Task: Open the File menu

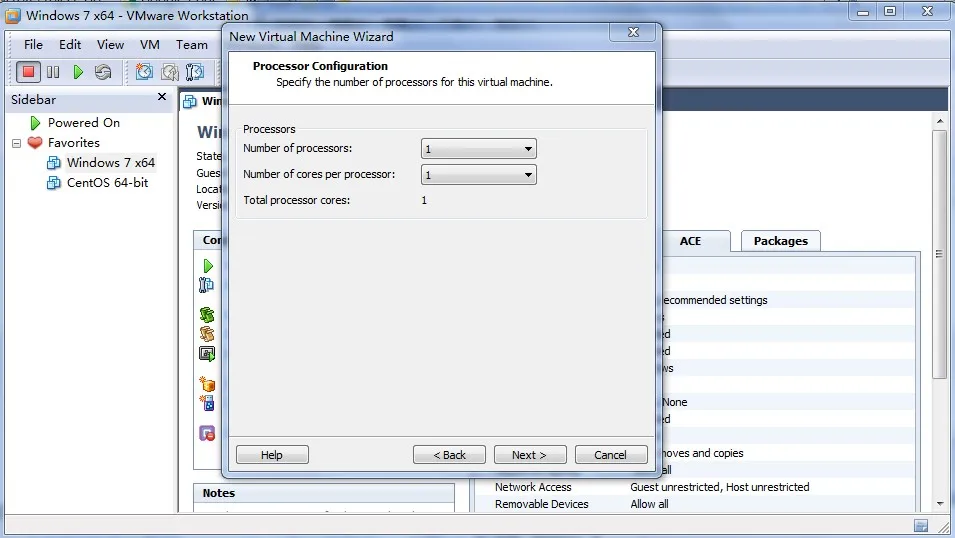Action: [x=33, y=44]
